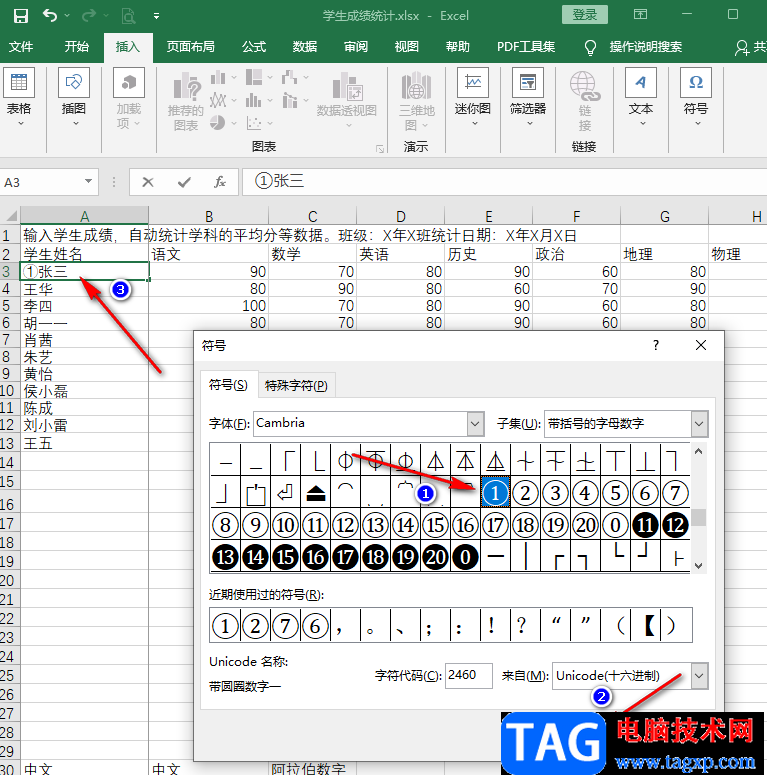Viewport: 767px width, 775px height.
Task: Click the character code field 2460
Action: [469, 675]
